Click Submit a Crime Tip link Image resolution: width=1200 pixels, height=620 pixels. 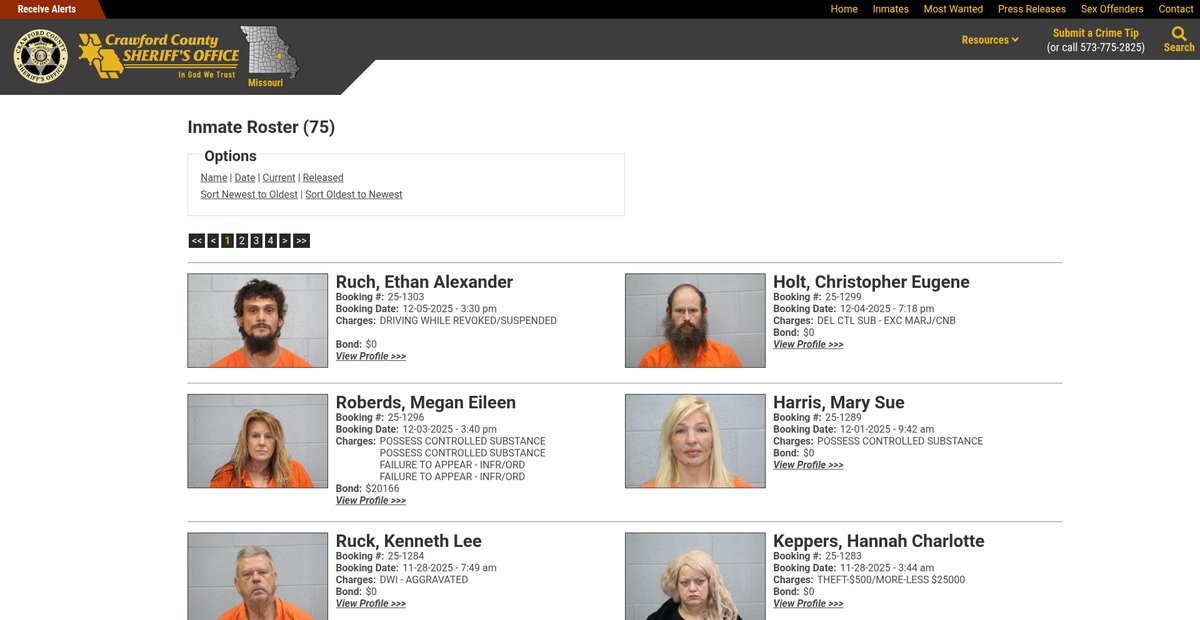click(1096, 33)
